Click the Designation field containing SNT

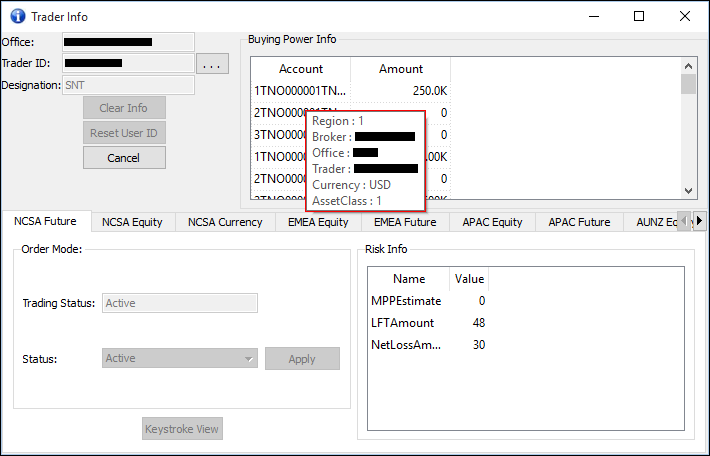point(128,86)
